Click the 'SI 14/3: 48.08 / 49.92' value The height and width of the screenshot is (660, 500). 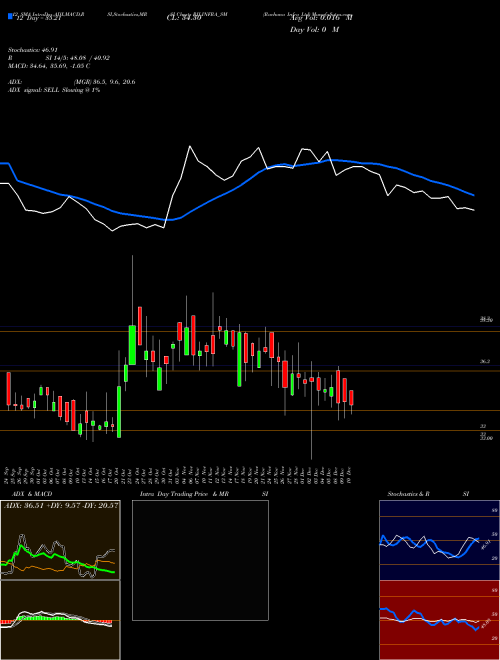[x=77, y=58]
